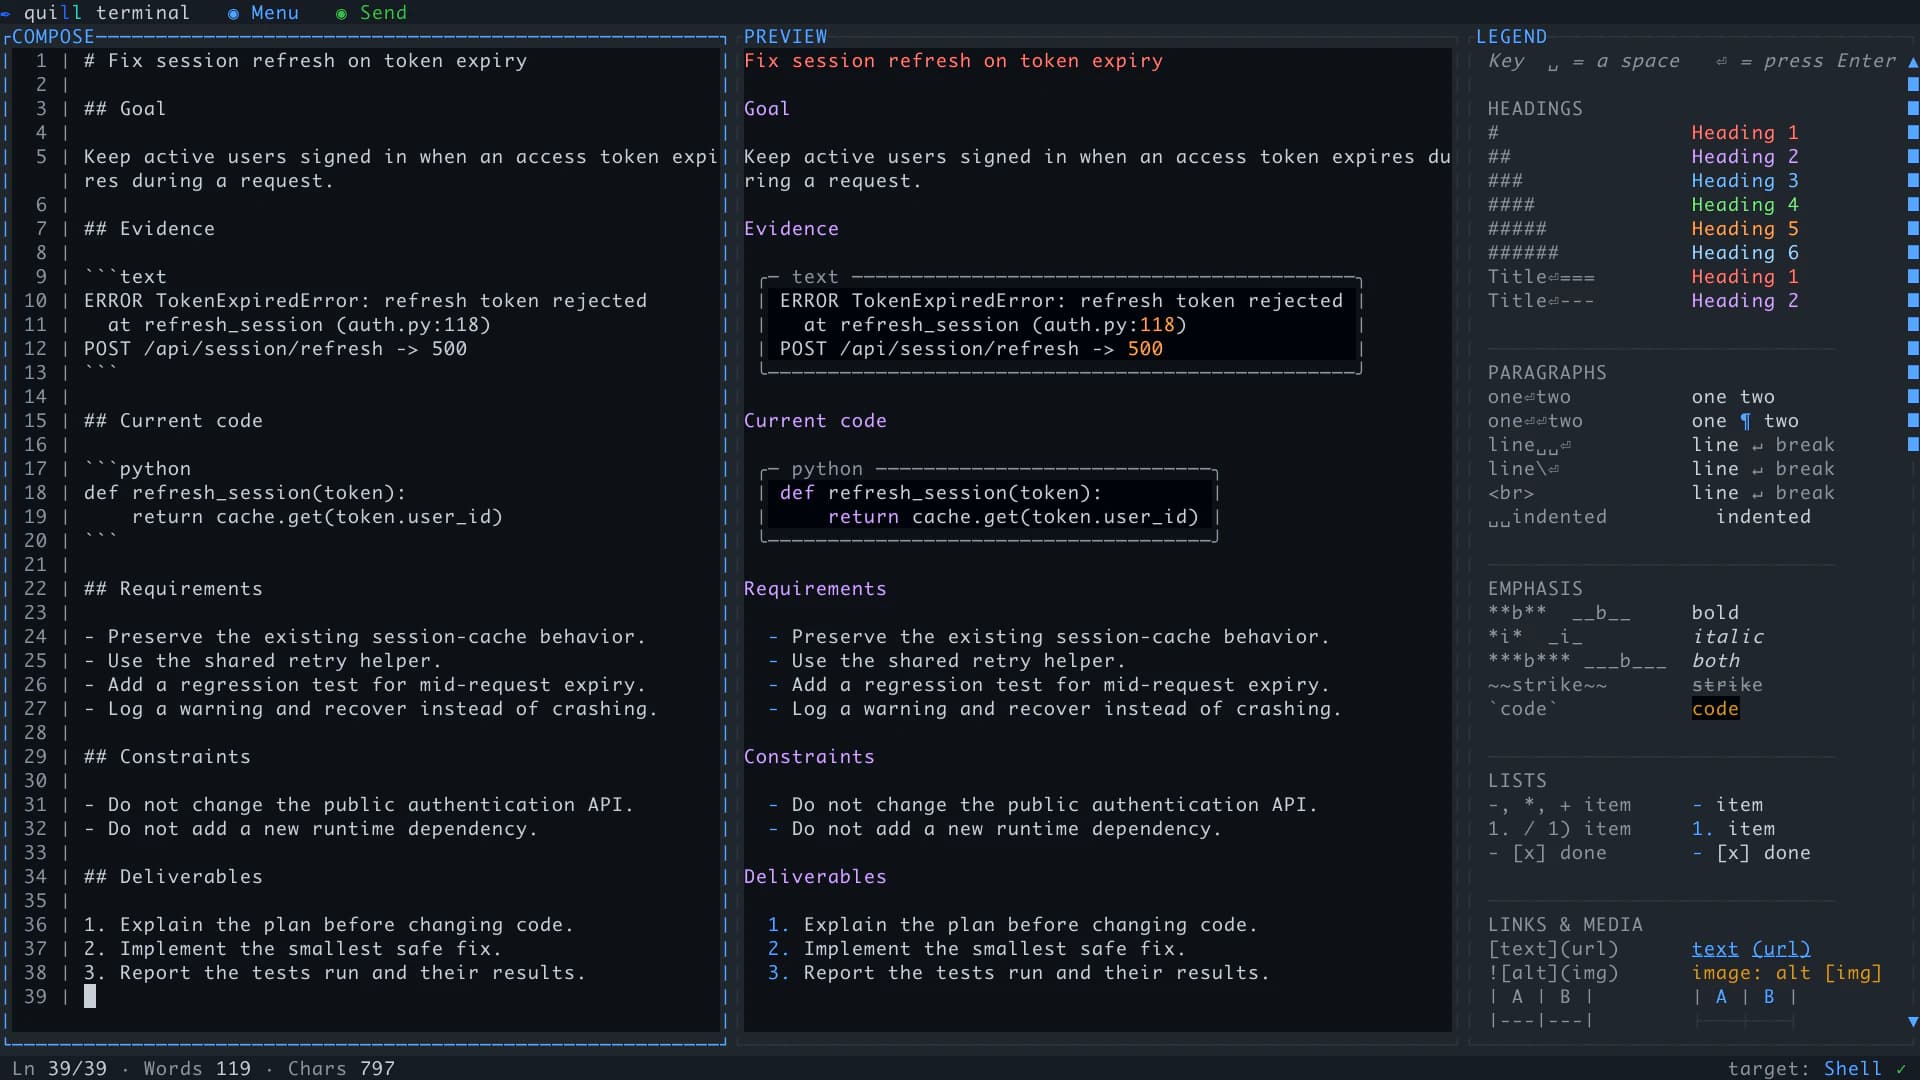The image size is (1920, 1080).
Task: Click the COMPOSE pane title
Action: tap(53, 37)
